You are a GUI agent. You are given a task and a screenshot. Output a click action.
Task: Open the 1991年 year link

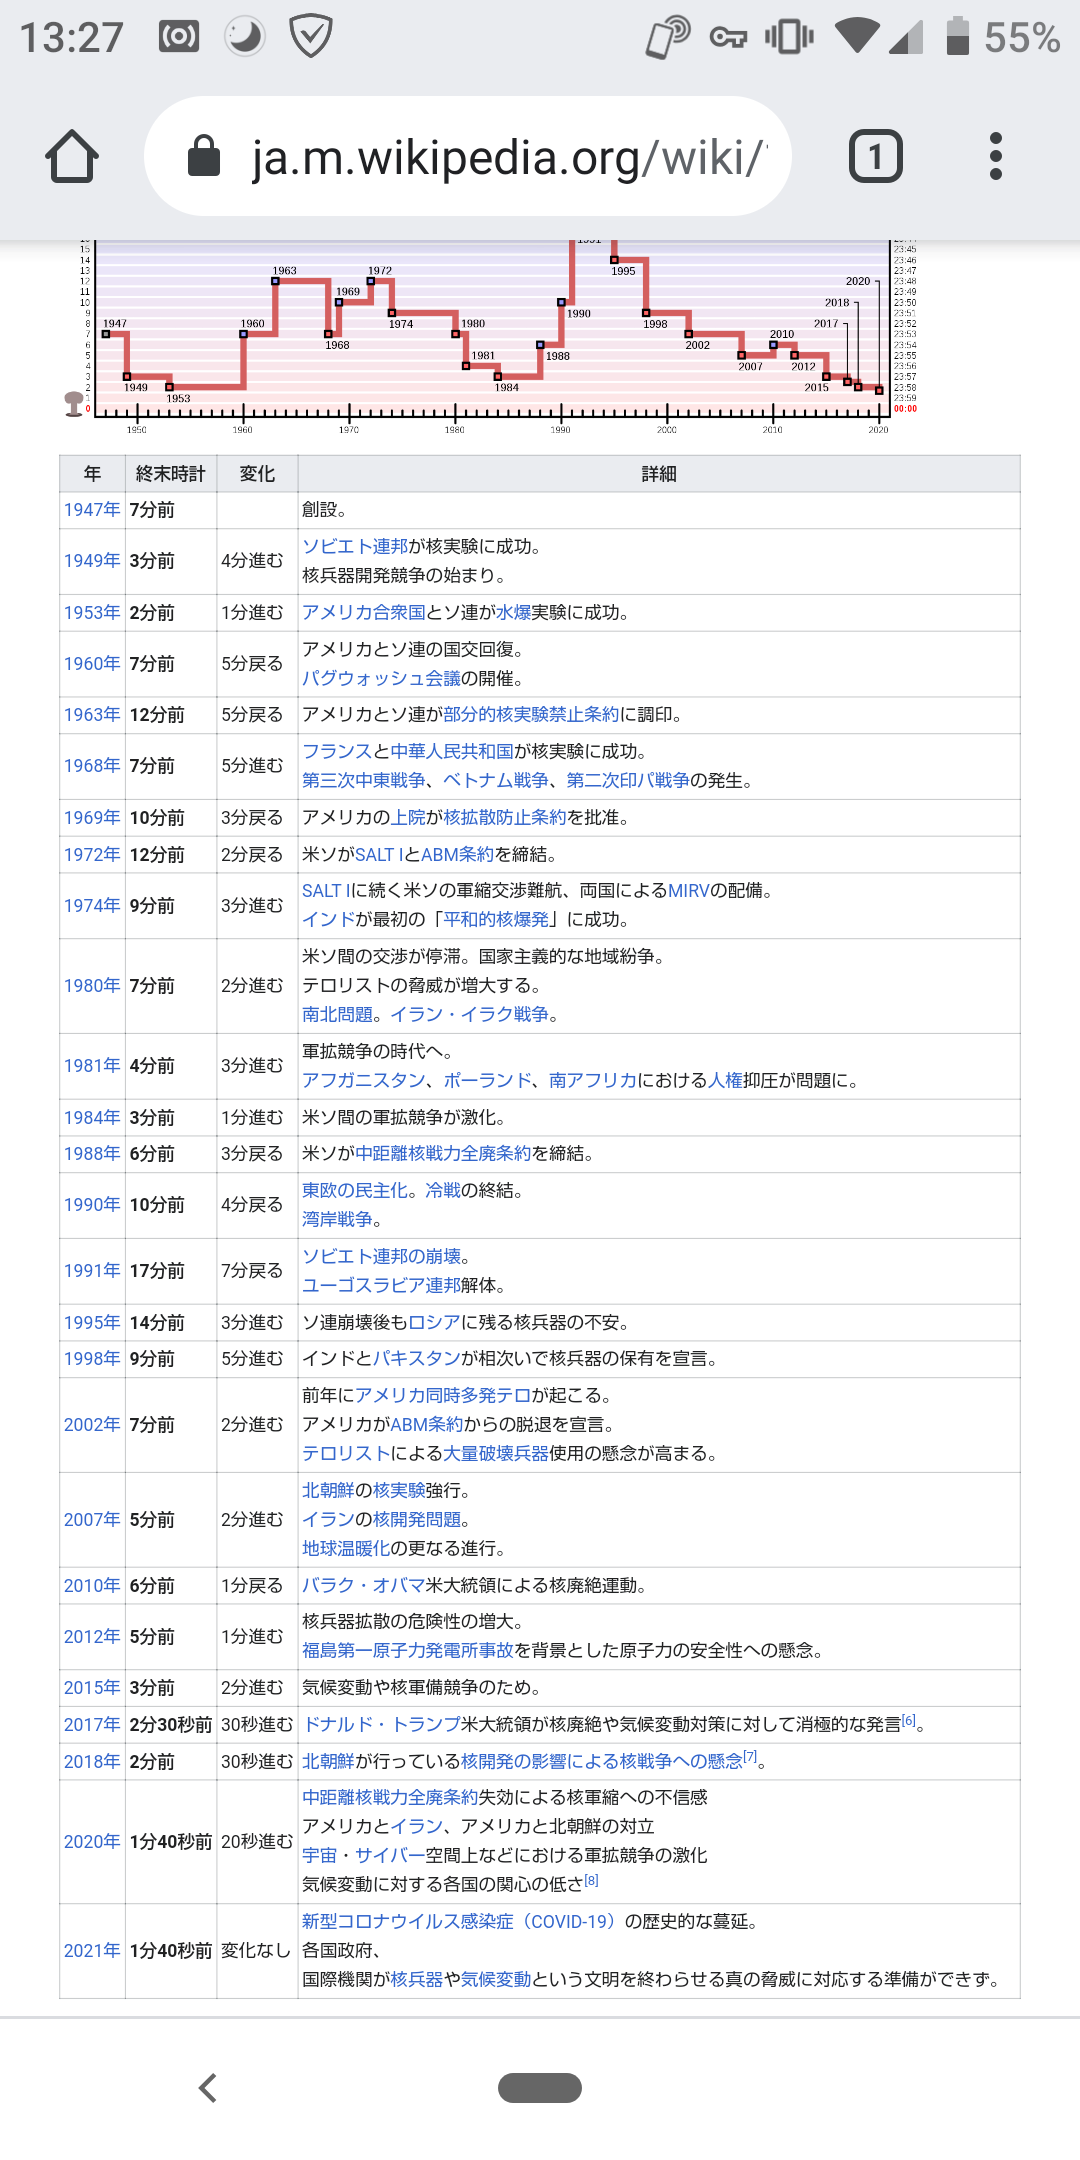pyautogui.click(x=92, y=1271)
